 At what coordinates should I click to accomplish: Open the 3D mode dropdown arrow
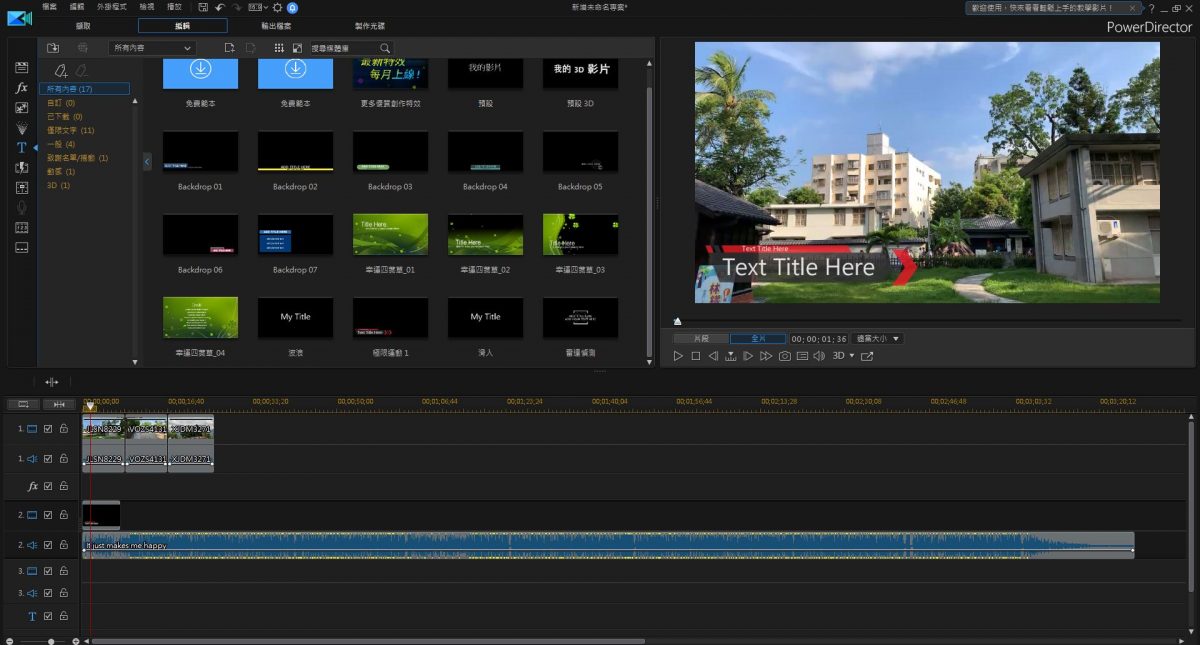click(851, 356)
